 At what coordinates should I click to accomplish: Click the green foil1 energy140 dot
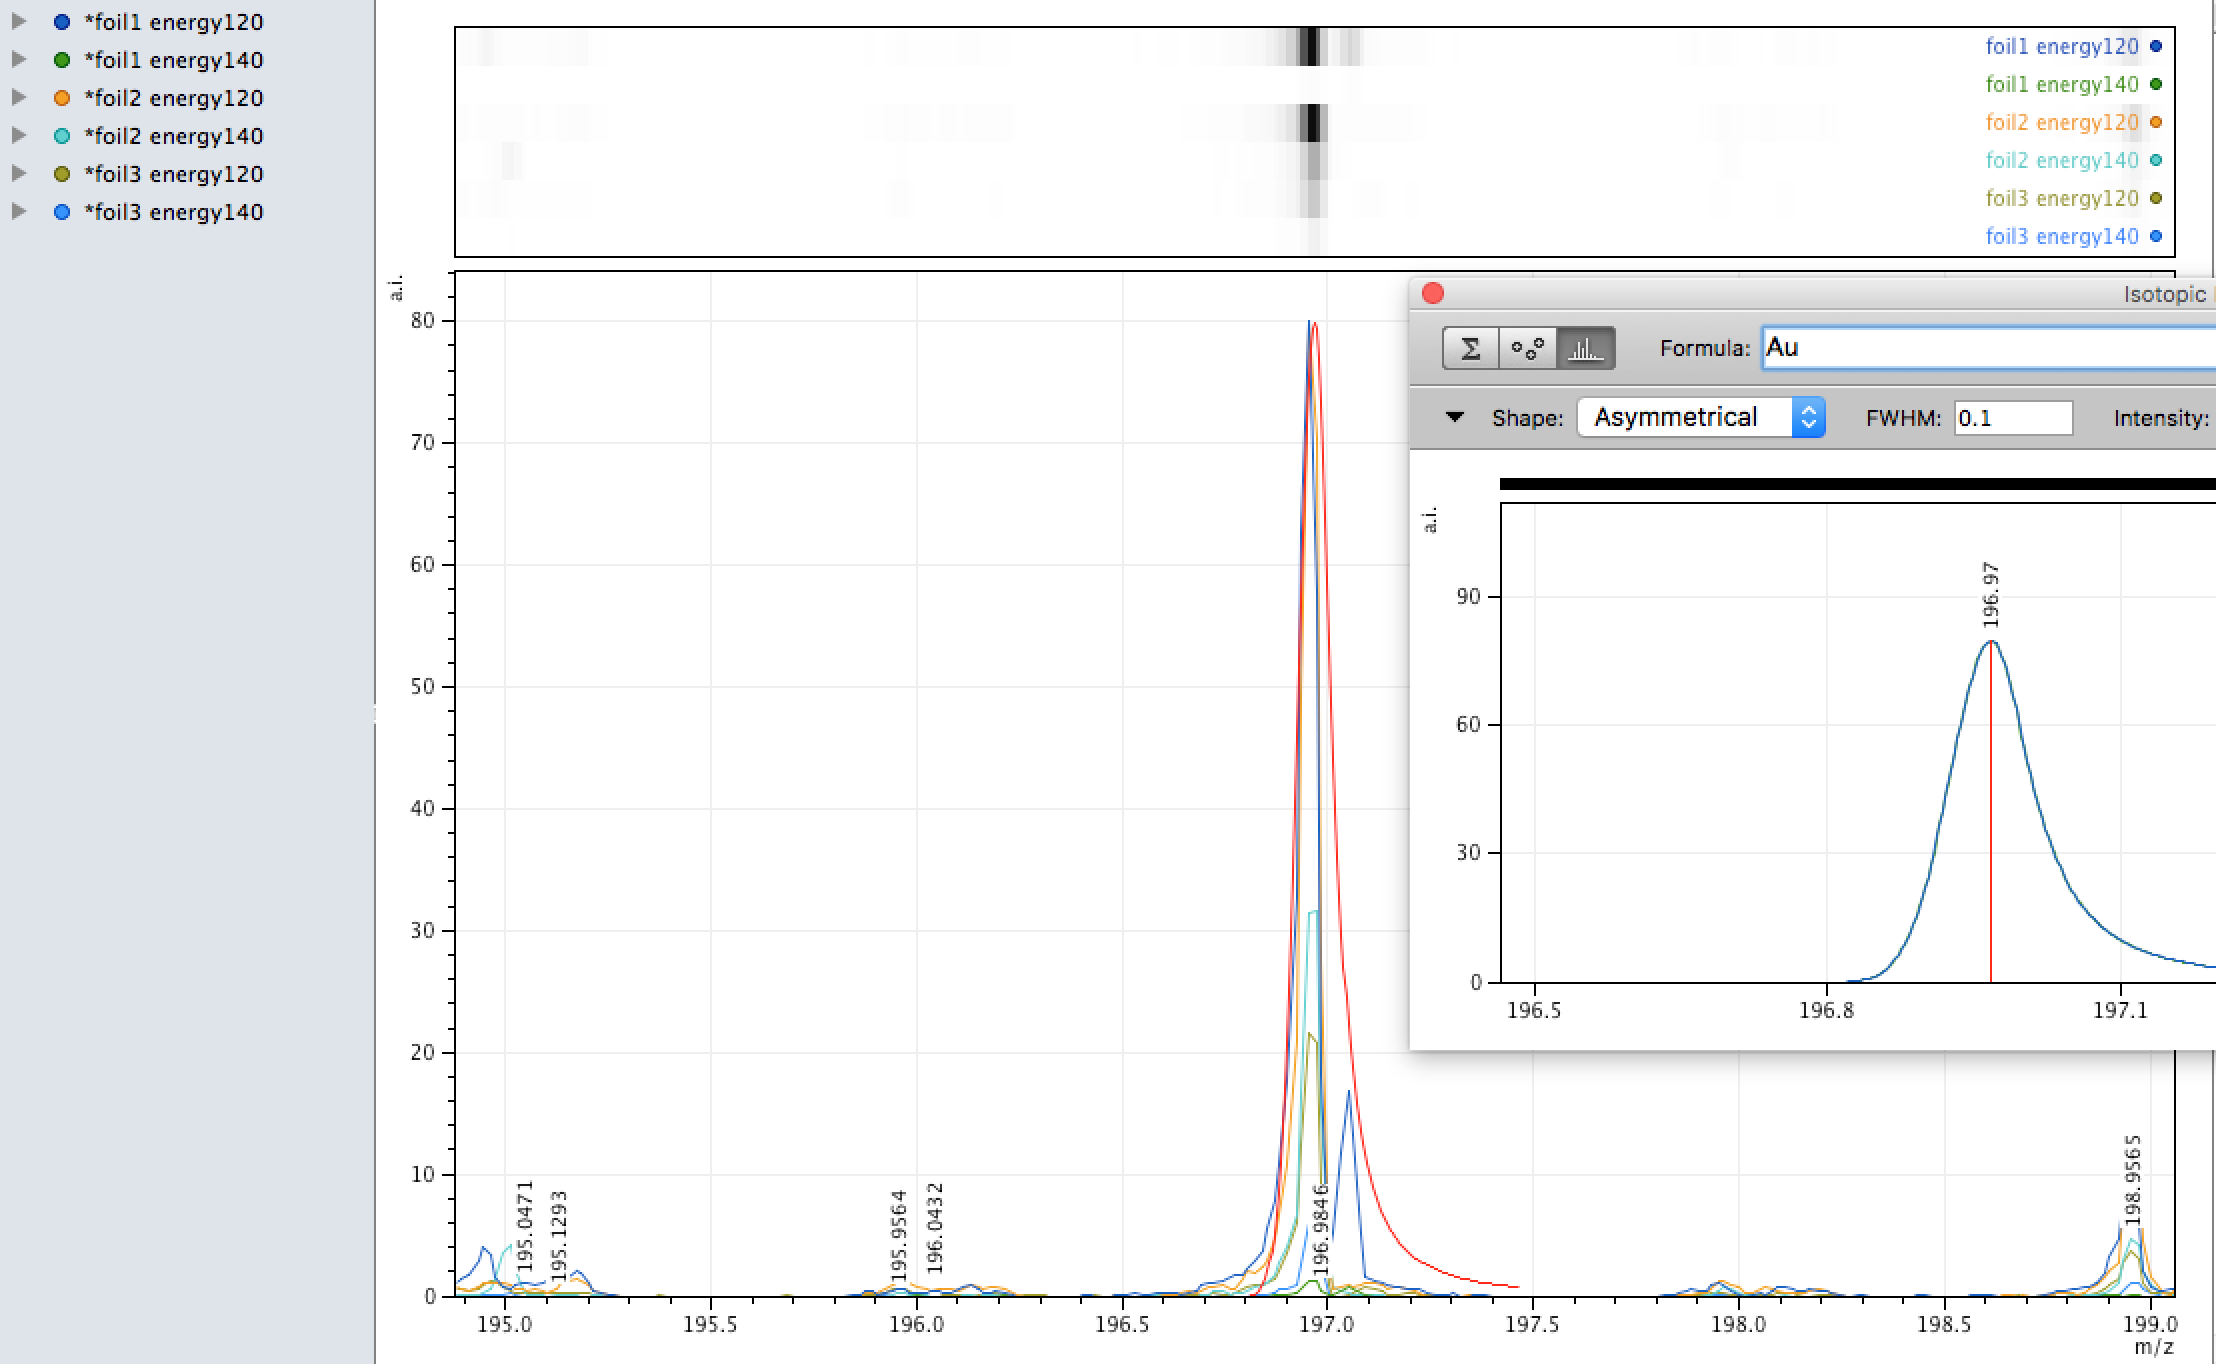coord(62,60)
